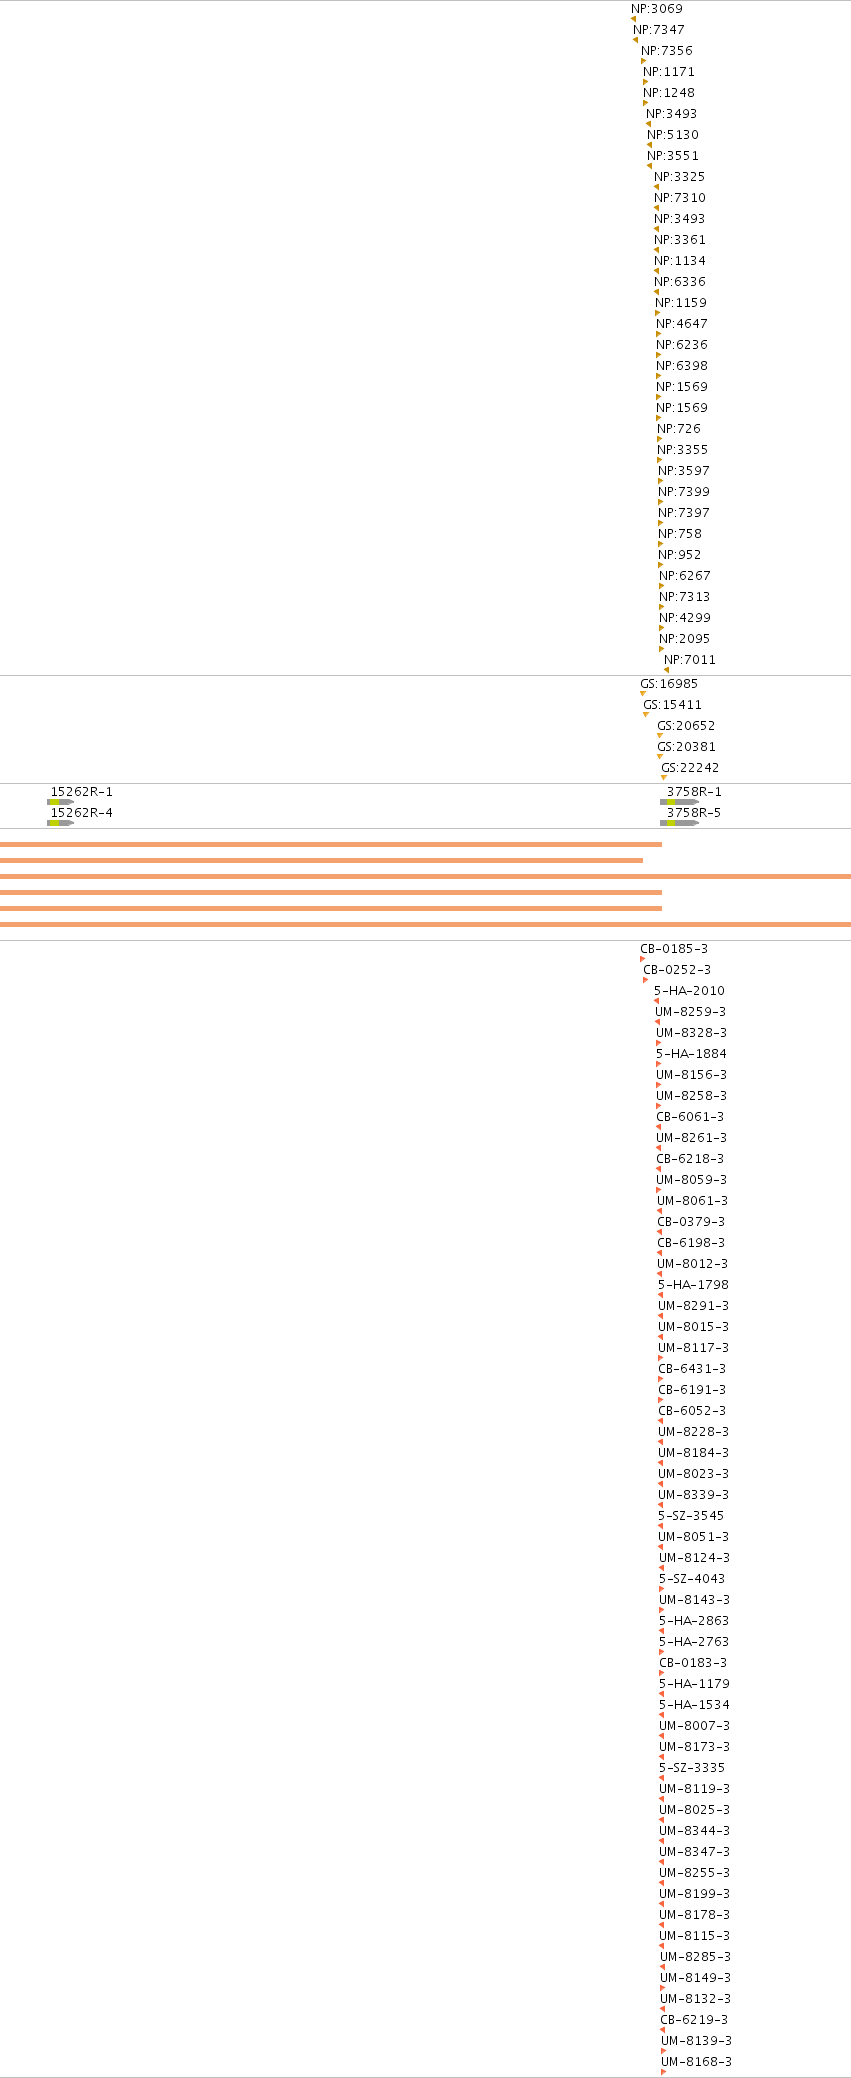
Task: Click the NP:952 feature label
Action: (680, 555)
